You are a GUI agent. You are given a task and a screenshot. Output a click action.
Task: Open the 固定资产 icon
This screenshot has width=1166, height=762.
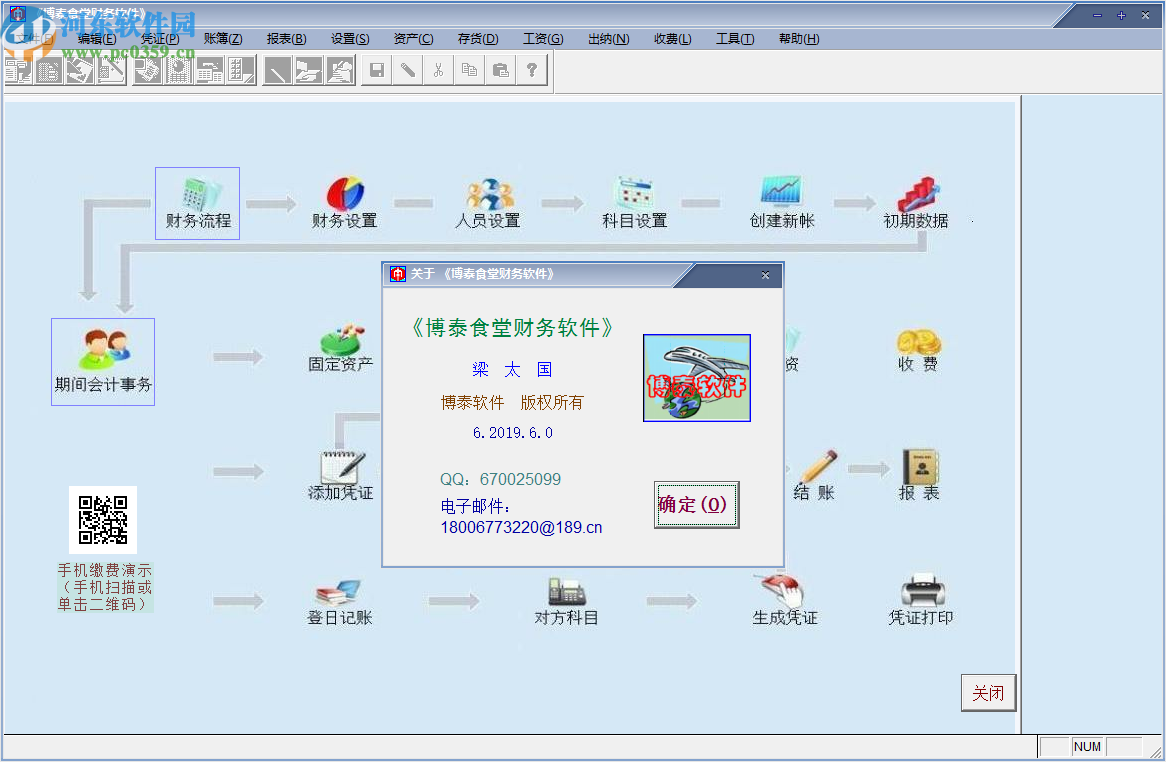coord(341,348)
